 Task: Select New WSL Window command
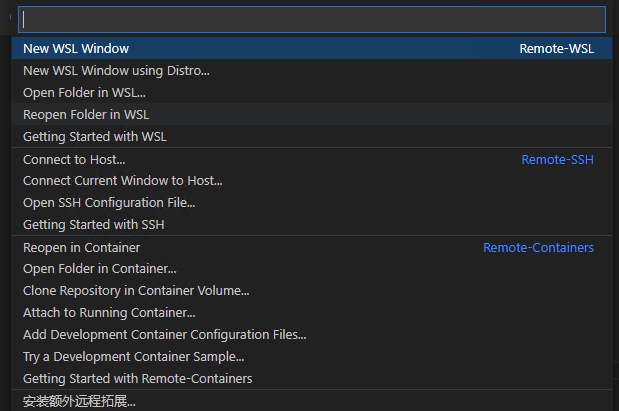coord(76,48)
